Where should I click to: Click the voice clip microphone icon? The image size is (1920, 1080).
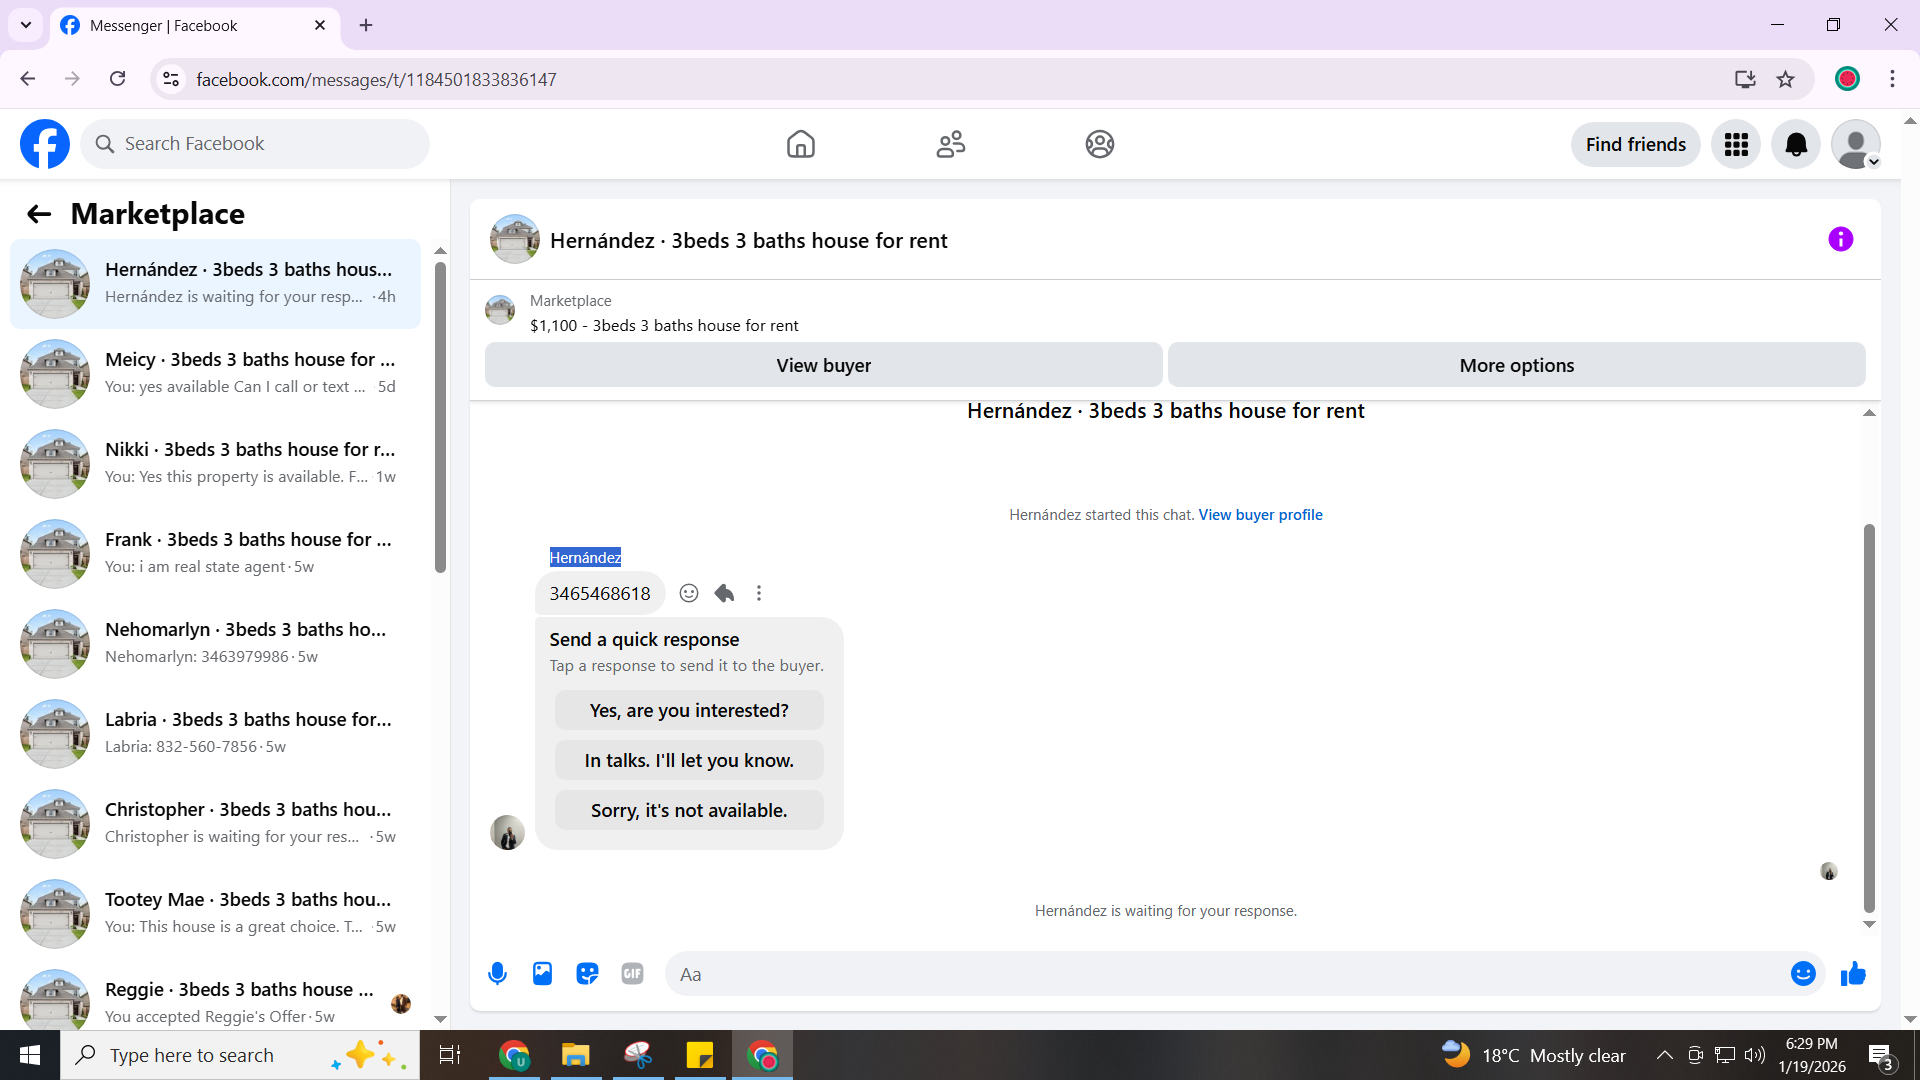(497, 974)
